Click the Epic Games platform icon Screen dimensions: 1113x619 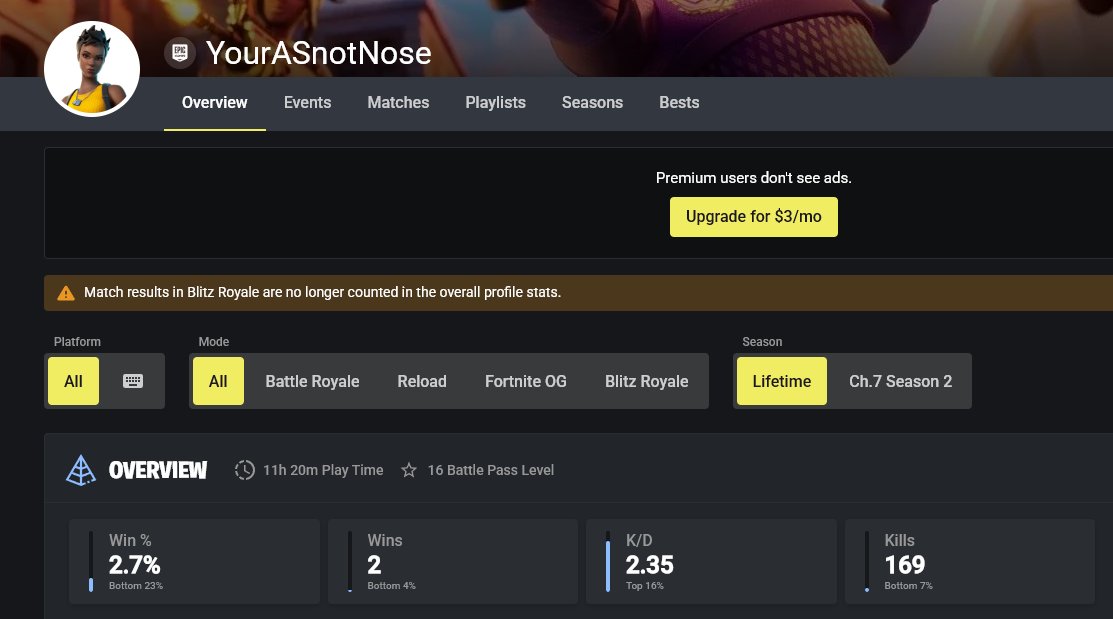(180, 53)
